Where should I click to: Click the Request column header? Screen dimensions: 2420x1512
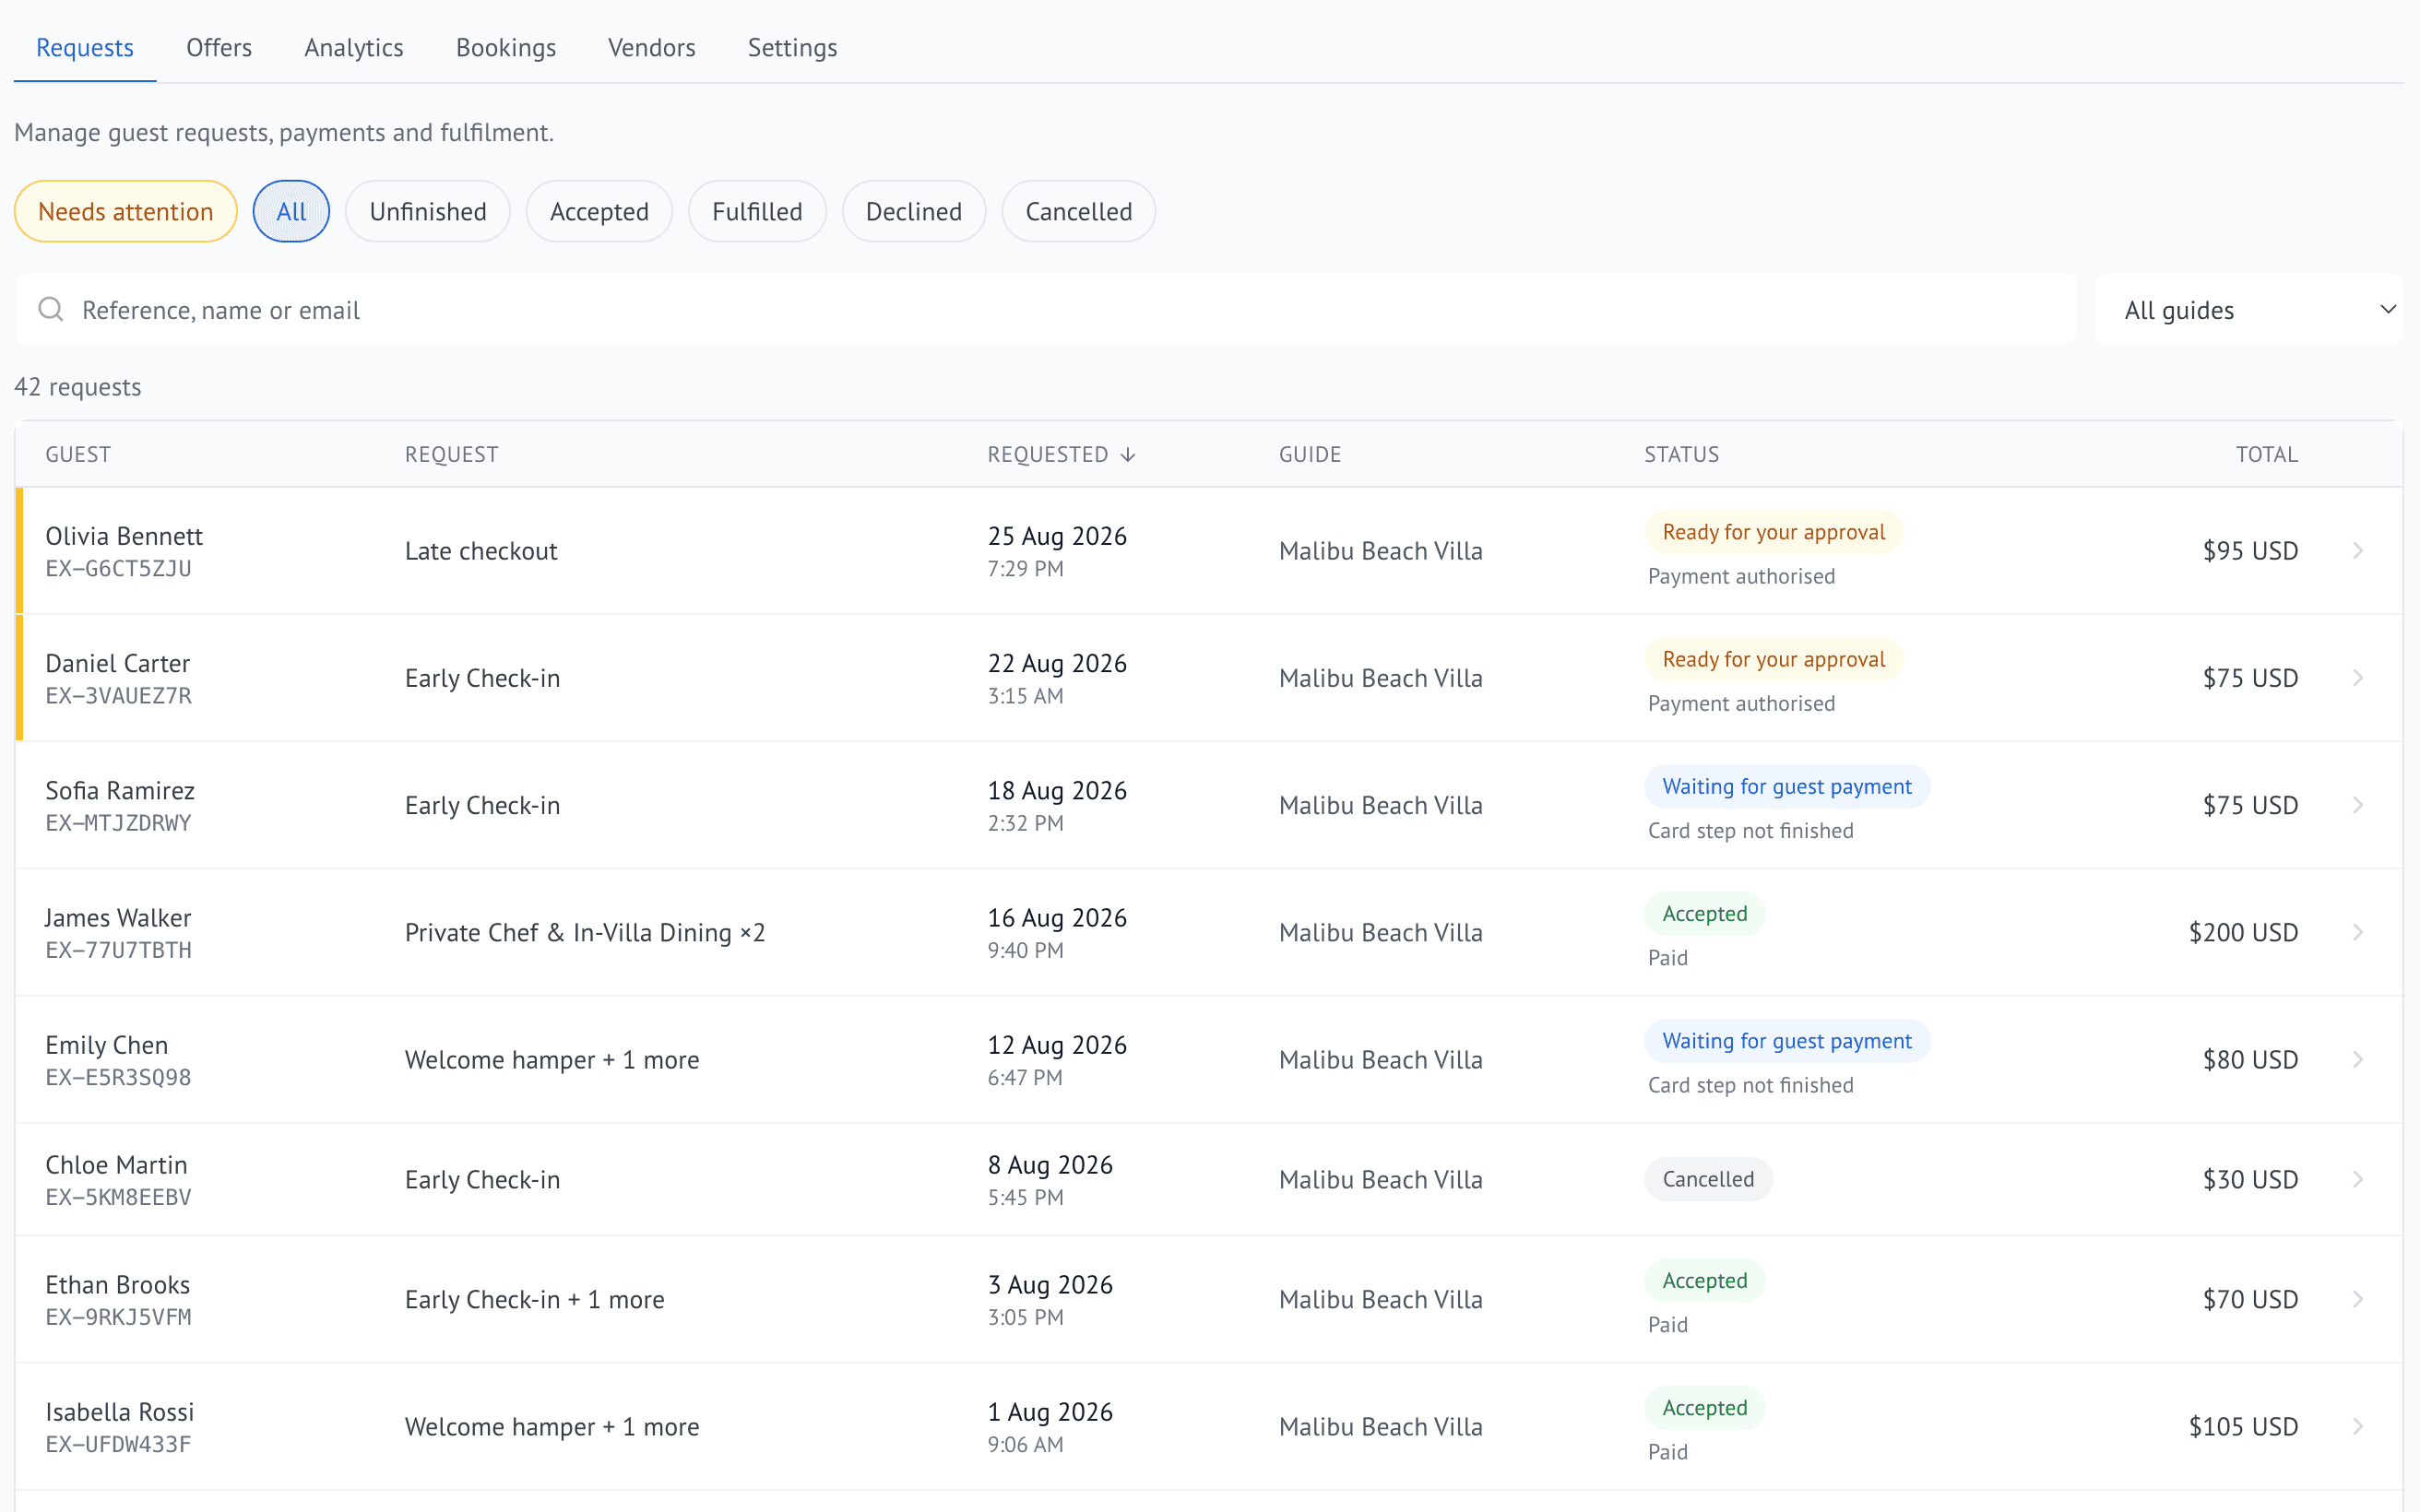[452, 455]
